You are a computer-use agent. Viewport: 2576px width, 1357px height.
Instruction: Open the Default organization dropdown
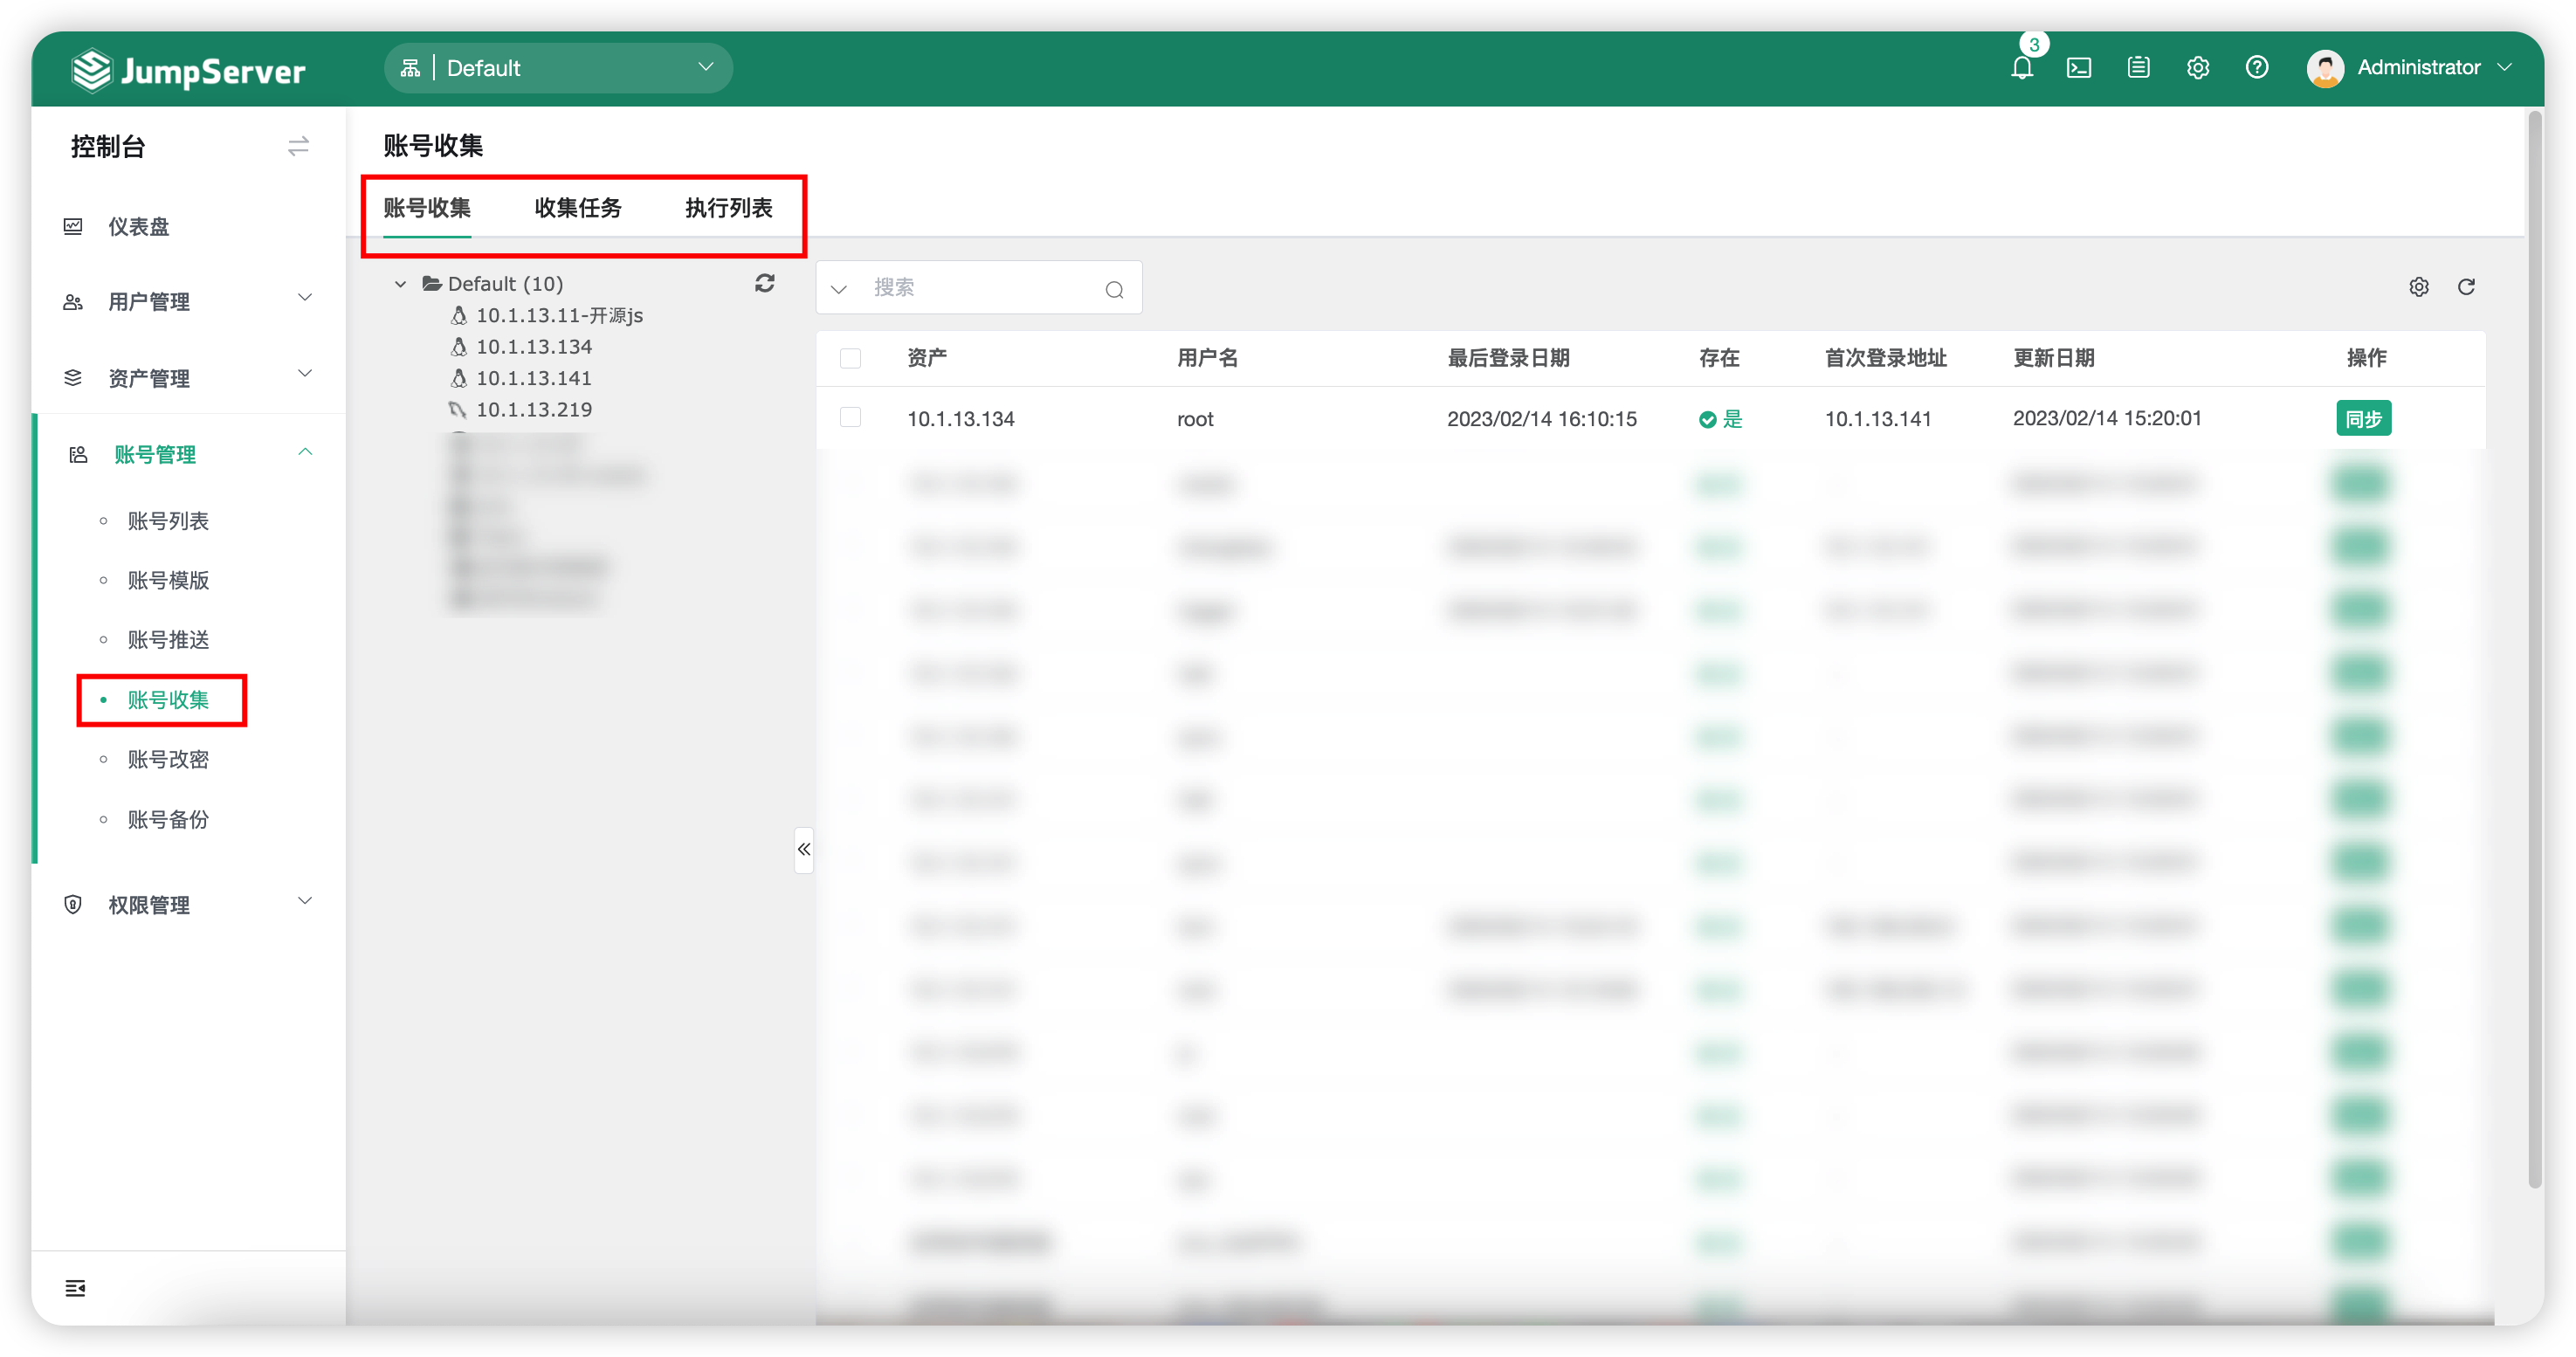click(558, 68)
